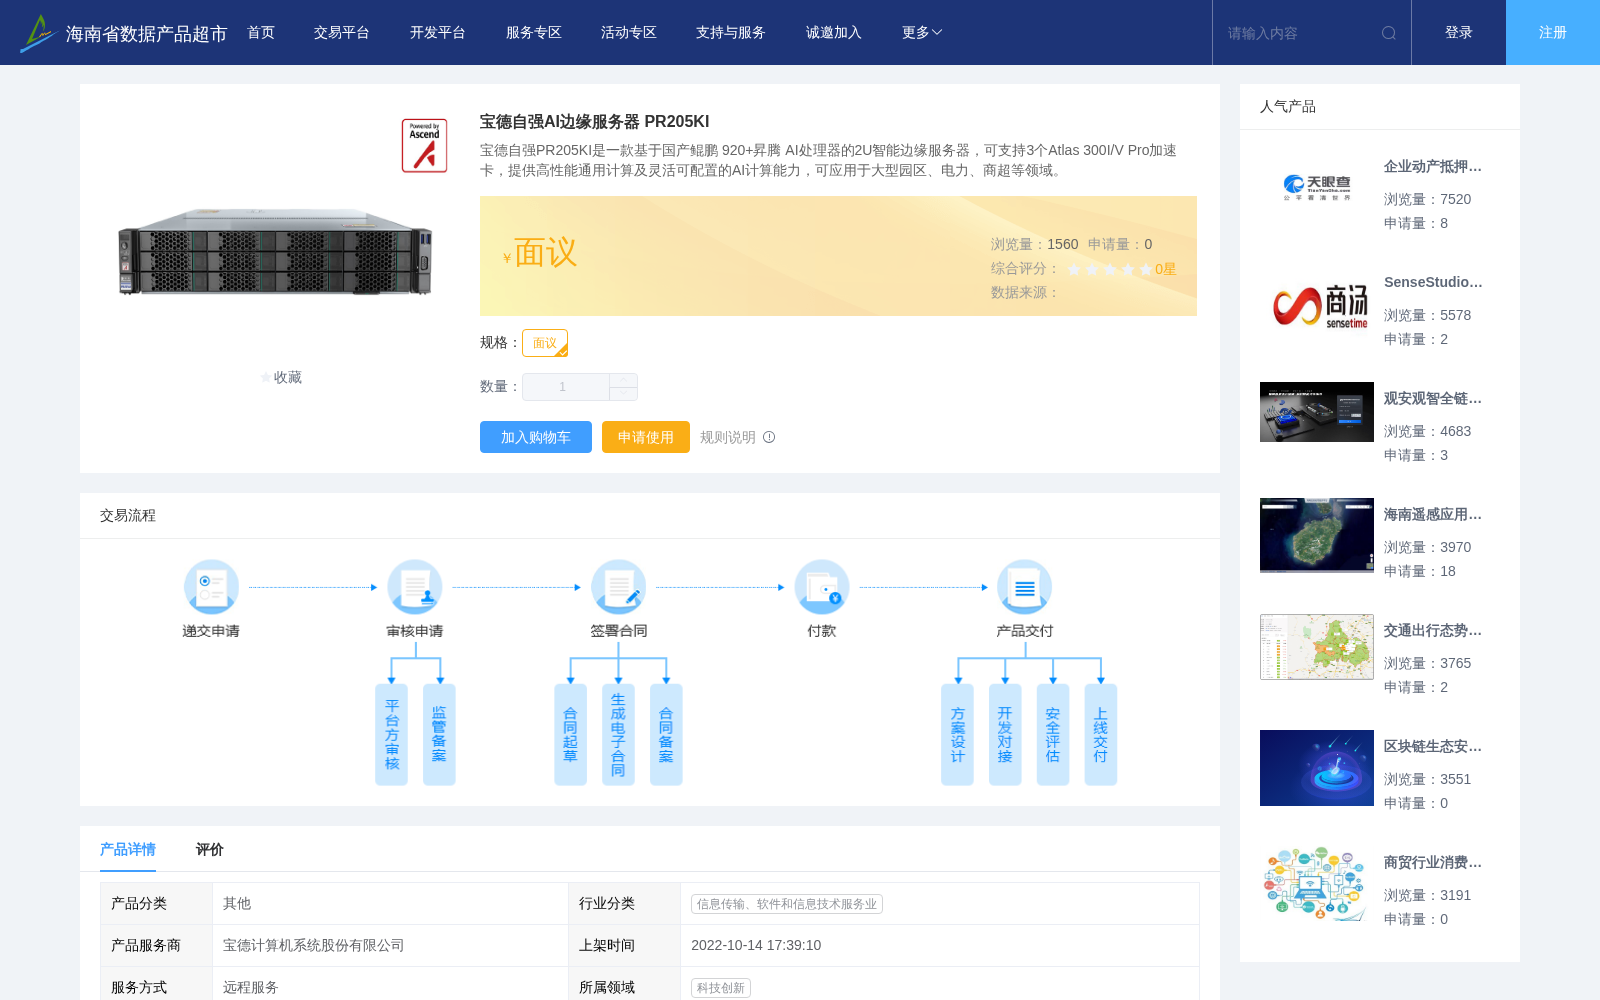Click the 审核申请 step icon
This screenshot has width=1600, height=1000.
[x=415, y=587]
